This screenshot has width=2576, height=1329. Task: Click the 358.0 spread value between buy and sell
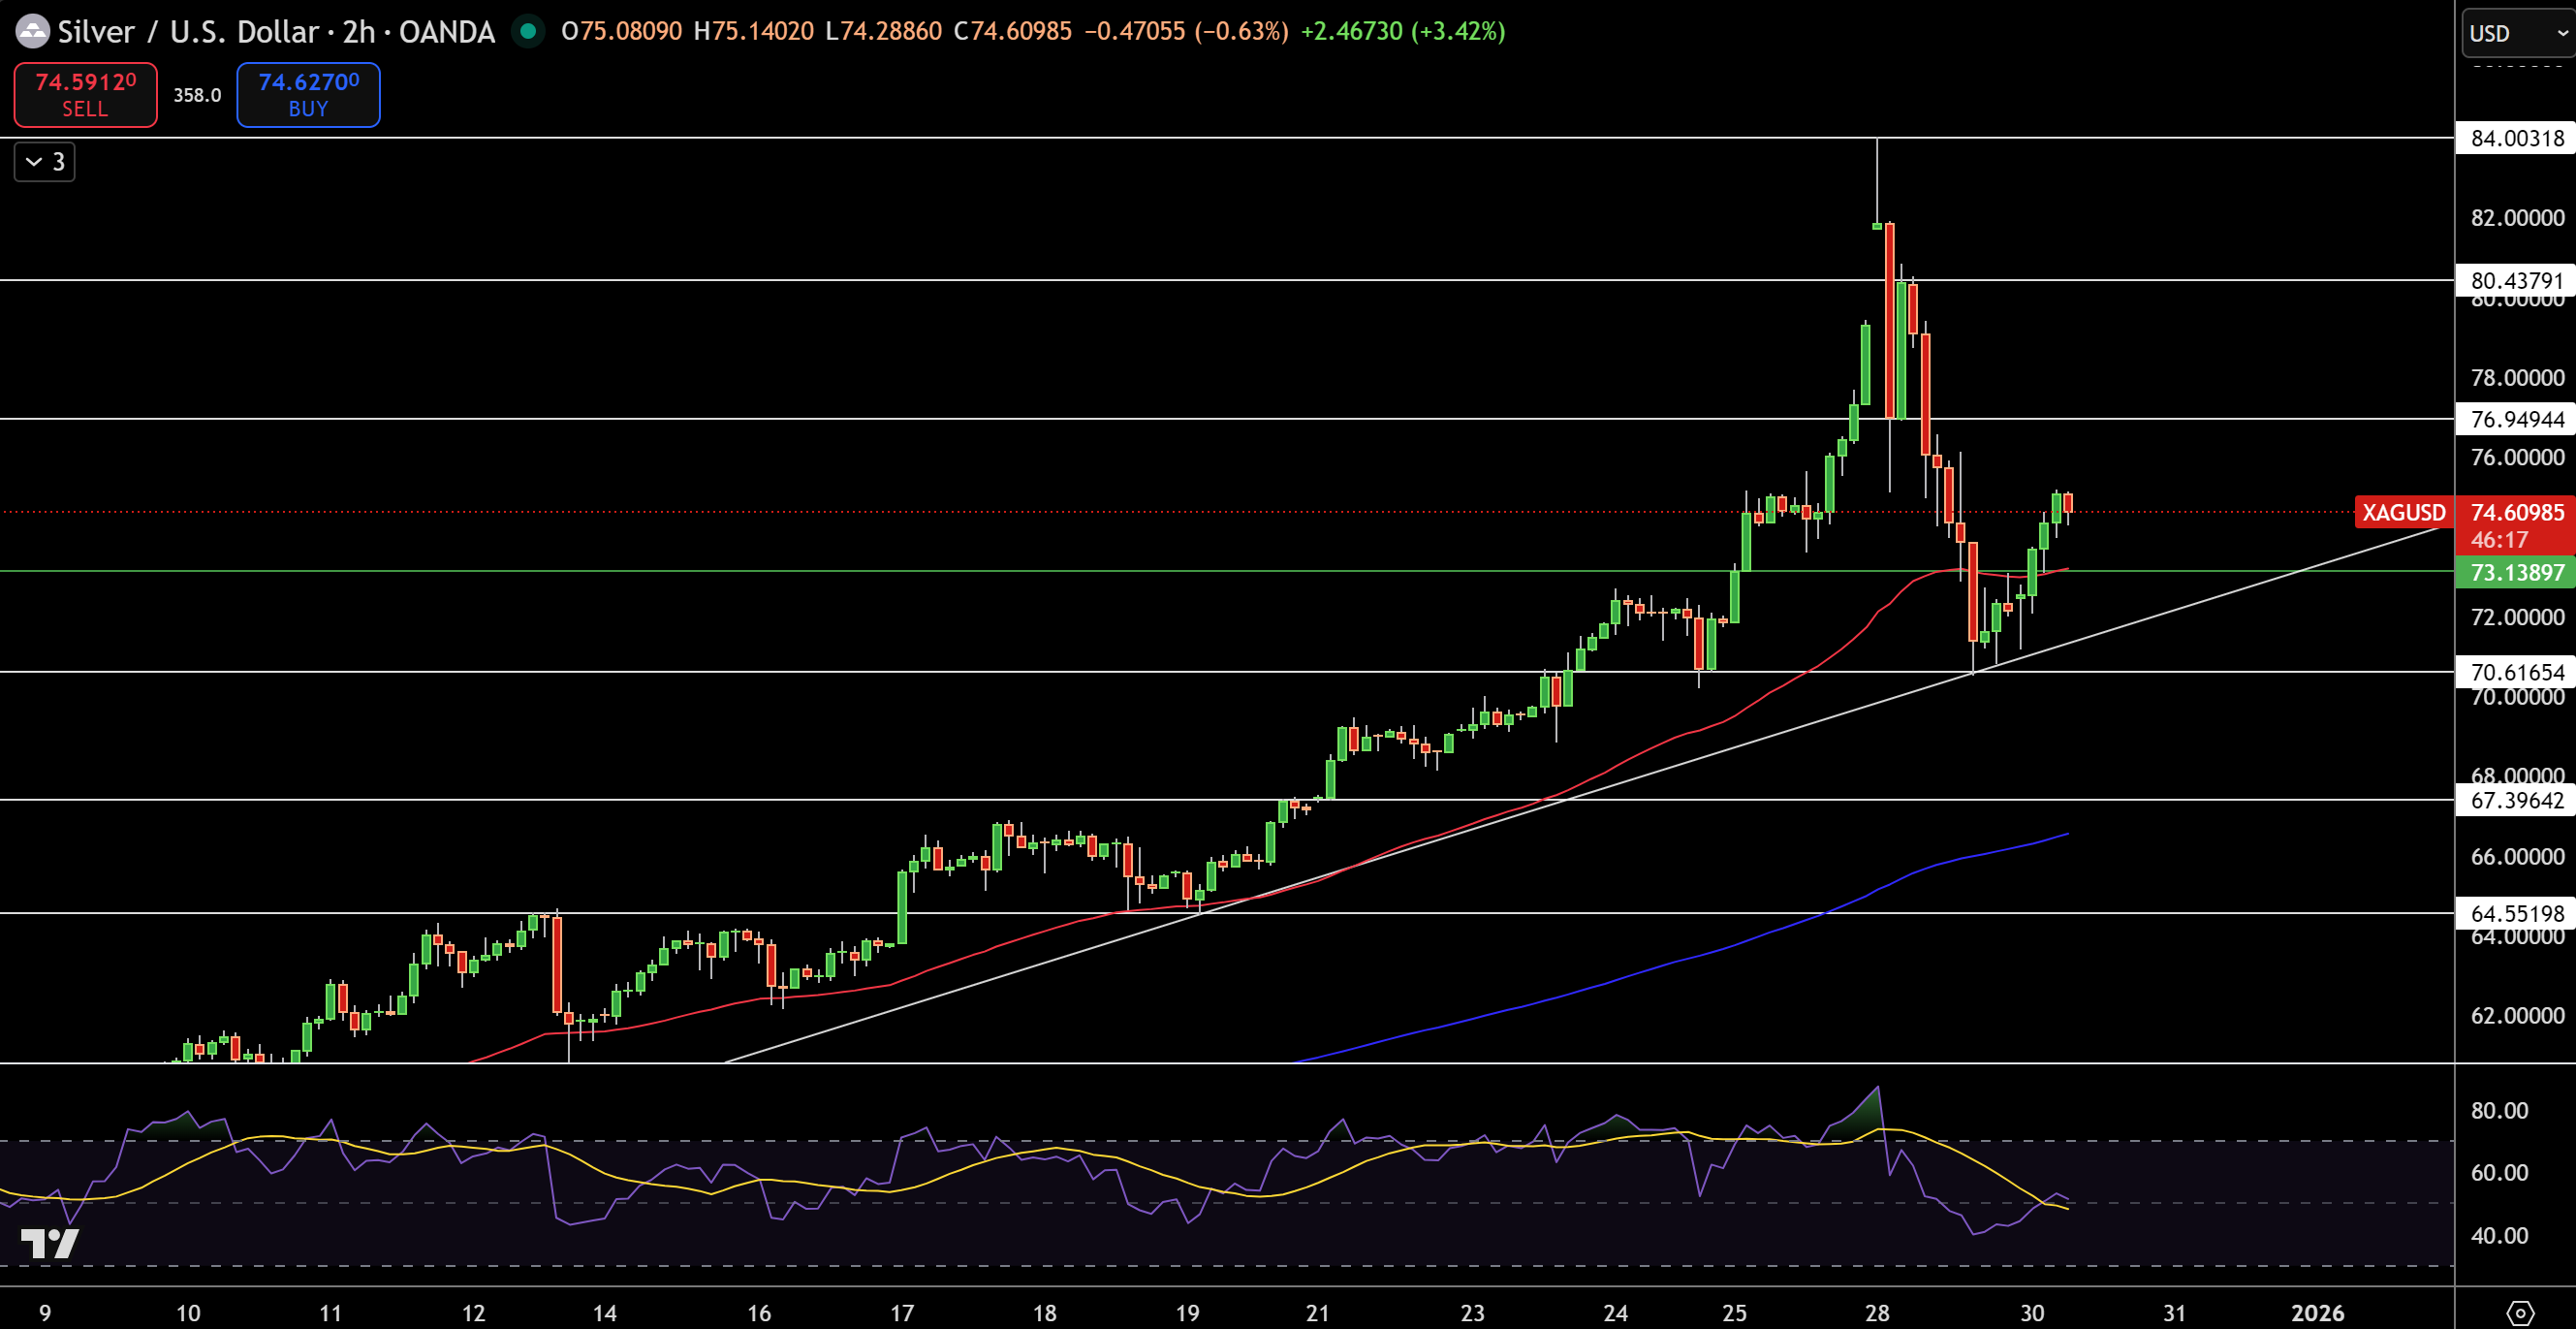[196, 95]
